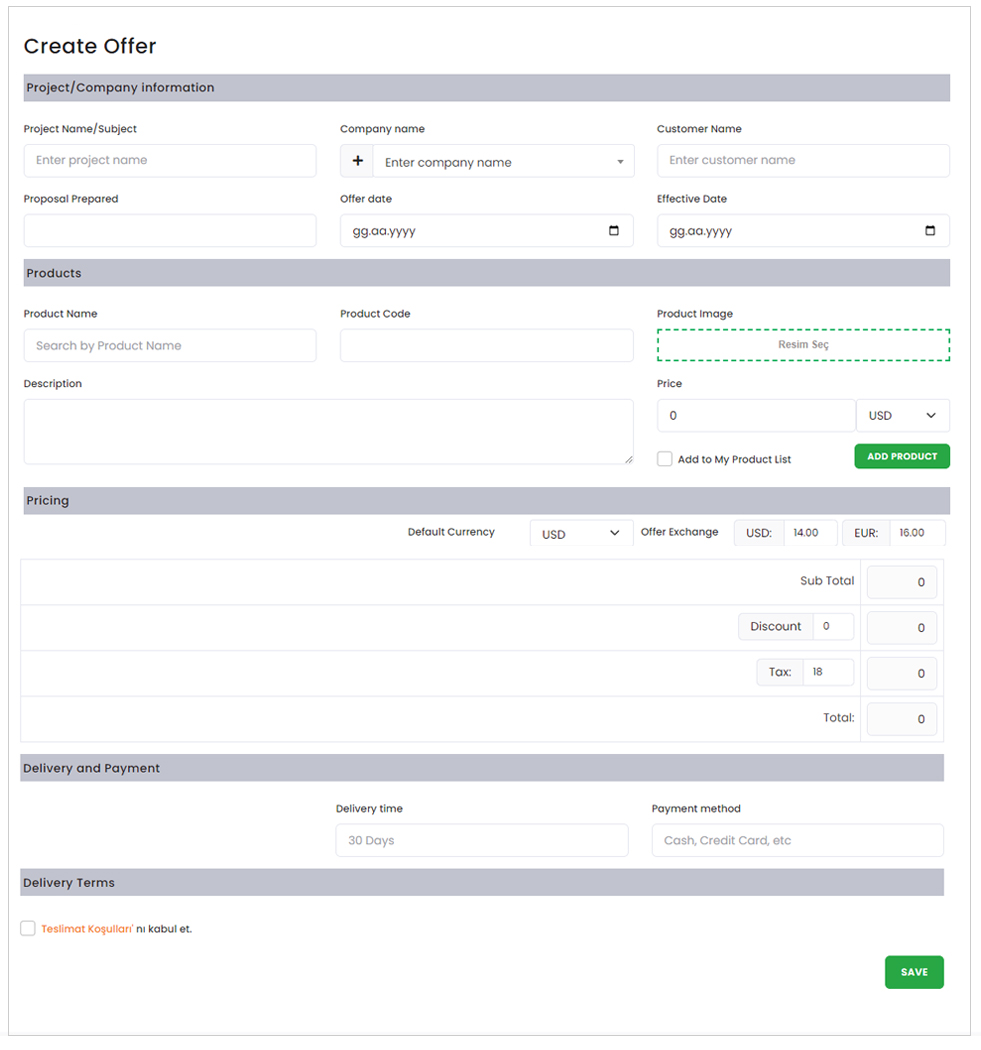Click the Resim Seç image upload area
981x1050 pixels.
coord(803,345)
